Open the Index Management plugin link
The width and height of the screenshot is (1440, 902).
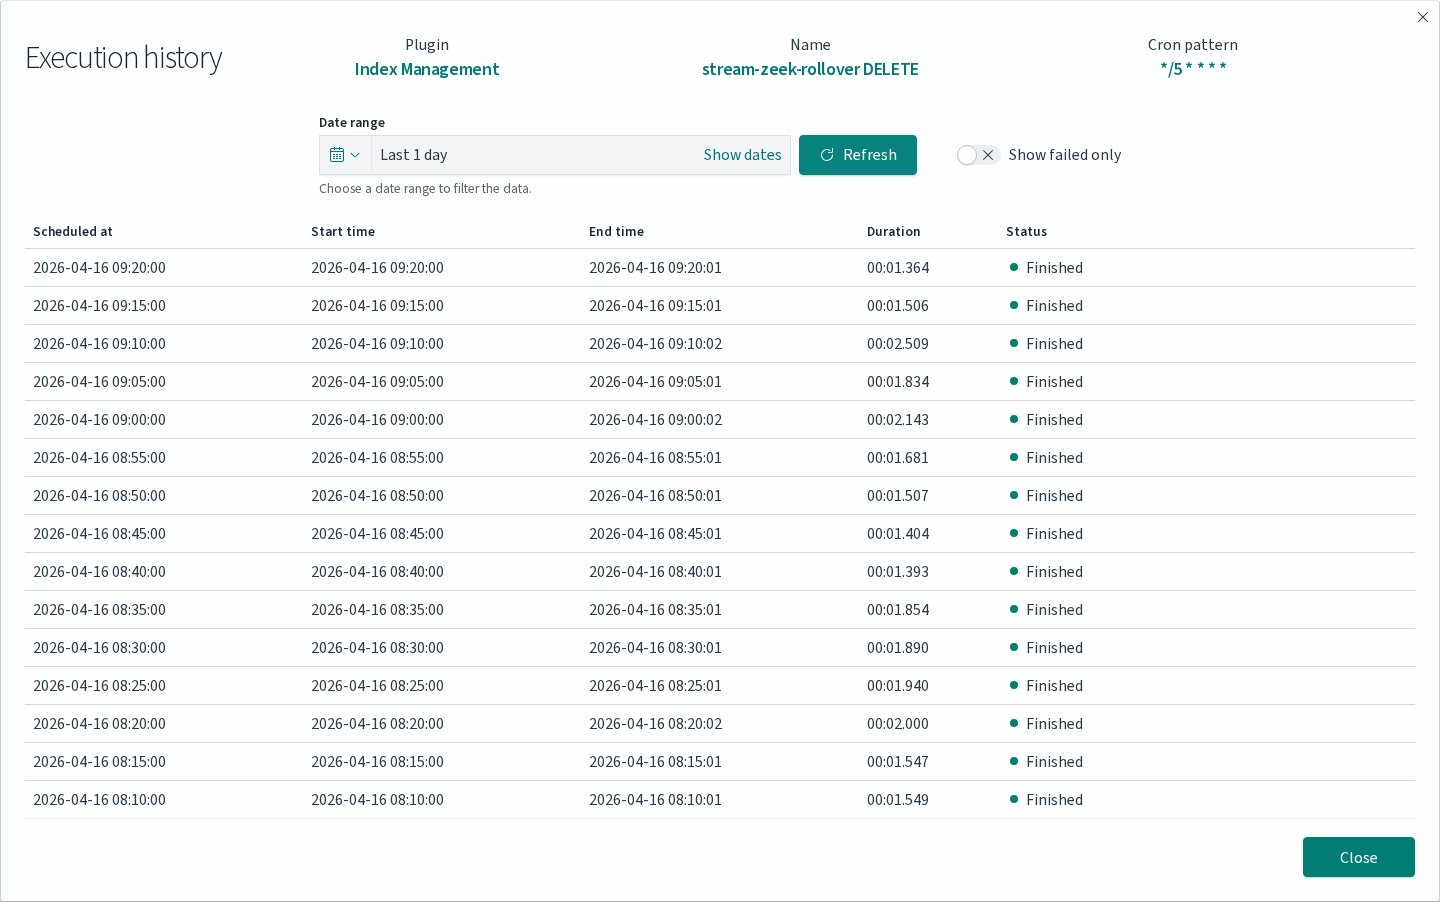427,68
